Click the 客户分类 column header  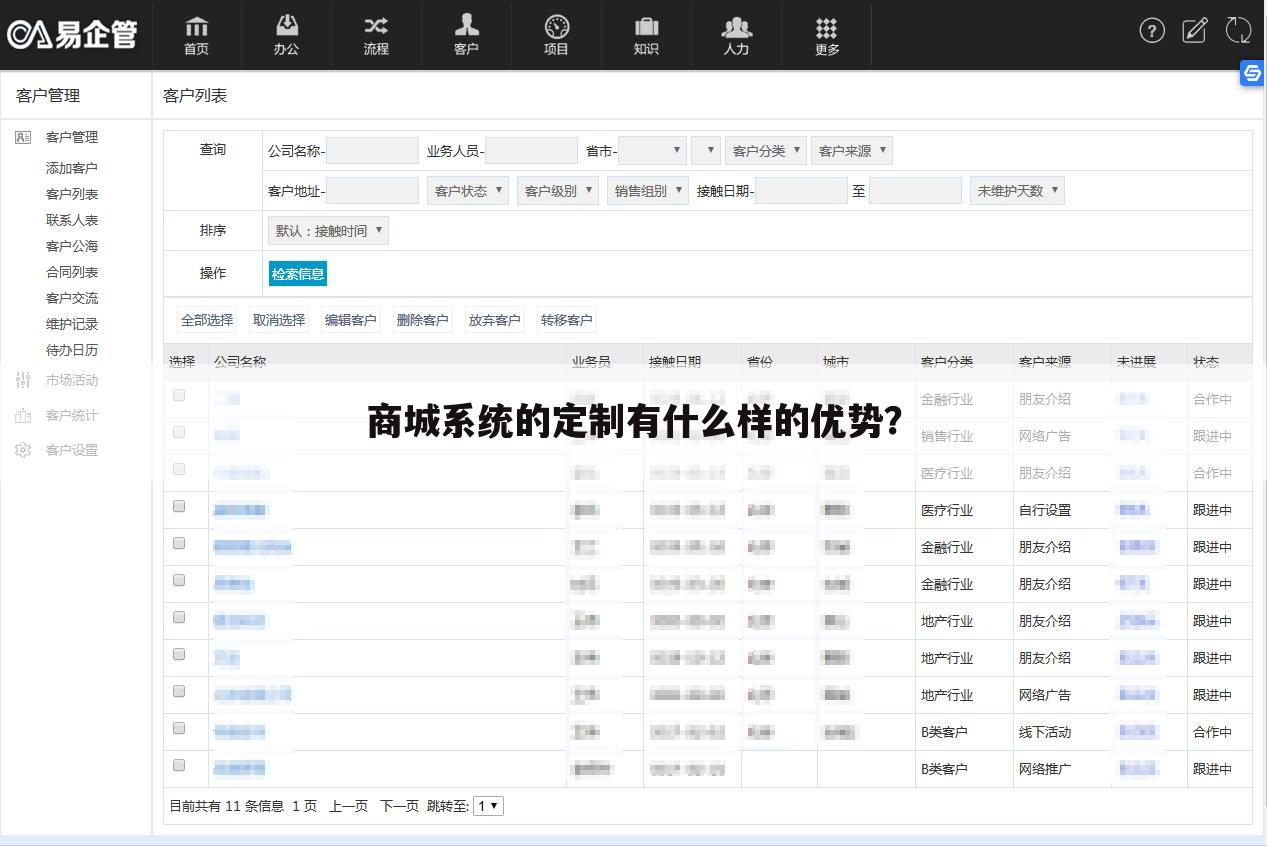tap(947, 361)
